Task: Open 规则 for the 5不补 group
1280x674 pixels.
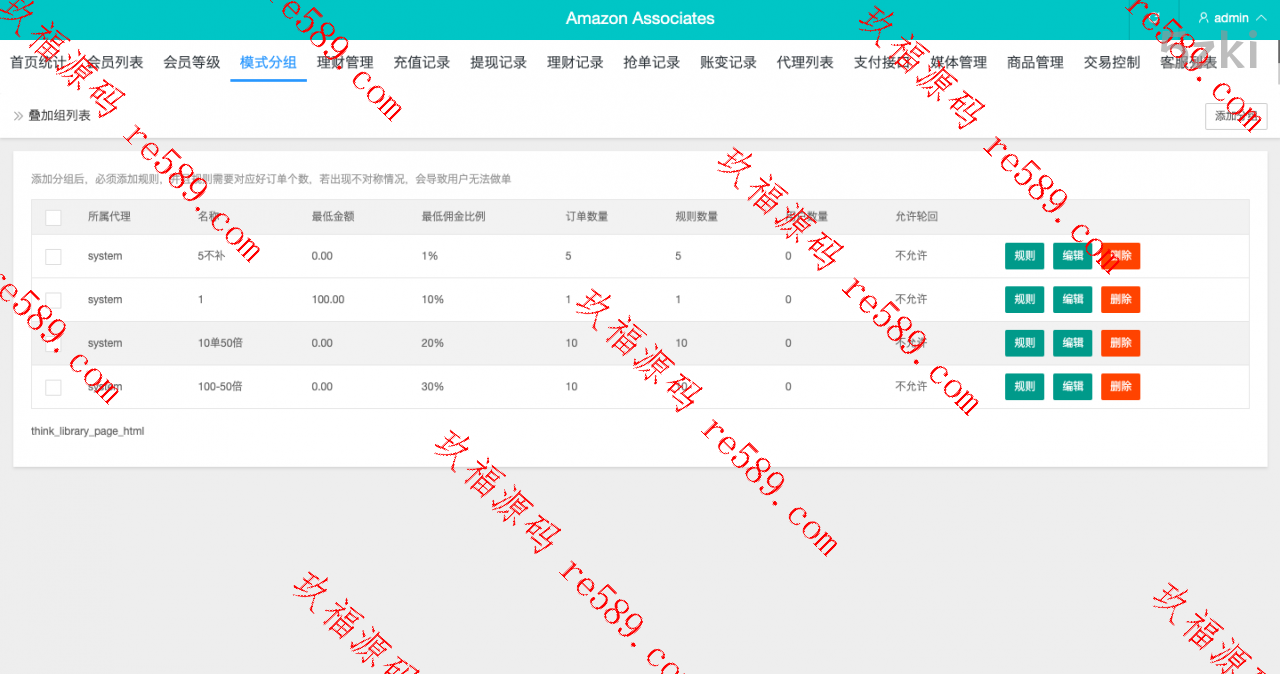Action: tap(1024, 256)
